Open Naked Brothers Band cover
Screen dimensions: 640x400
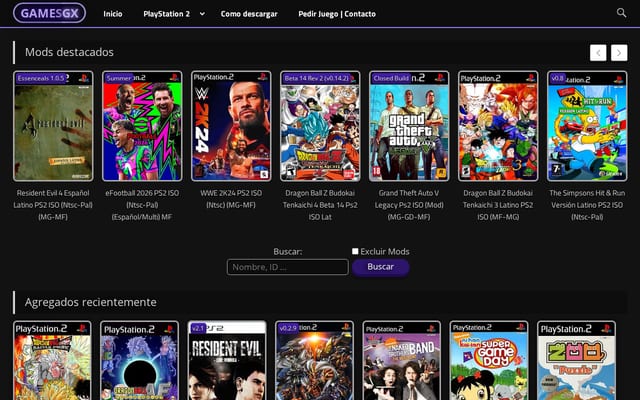click(402, 360)
